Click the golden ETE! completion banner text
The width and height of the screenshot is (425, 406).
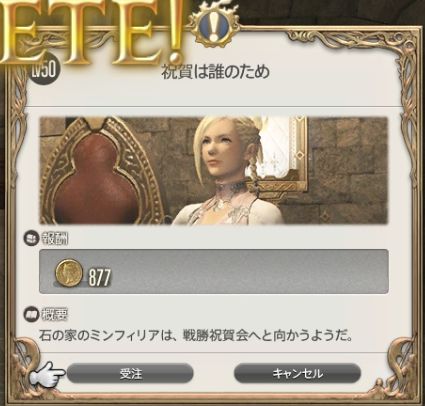pos(90,32)
